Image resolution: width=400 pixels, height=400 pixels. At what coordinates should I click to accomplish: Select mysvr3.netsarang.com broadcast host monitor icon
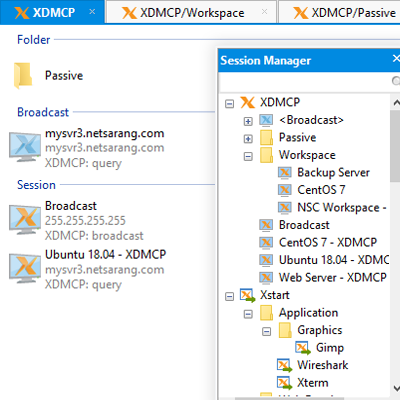[x=25, y=147]
